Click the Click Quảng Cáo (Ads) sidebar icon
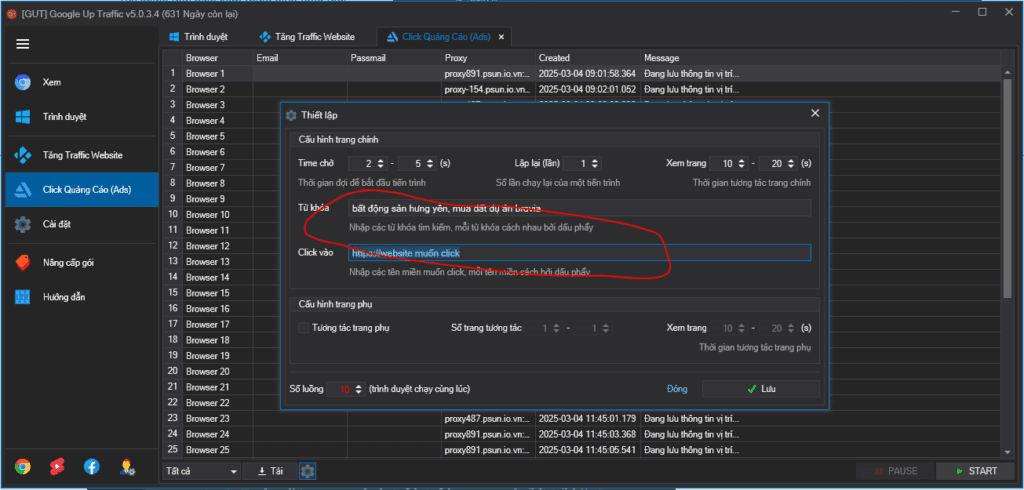 (23, 189)
